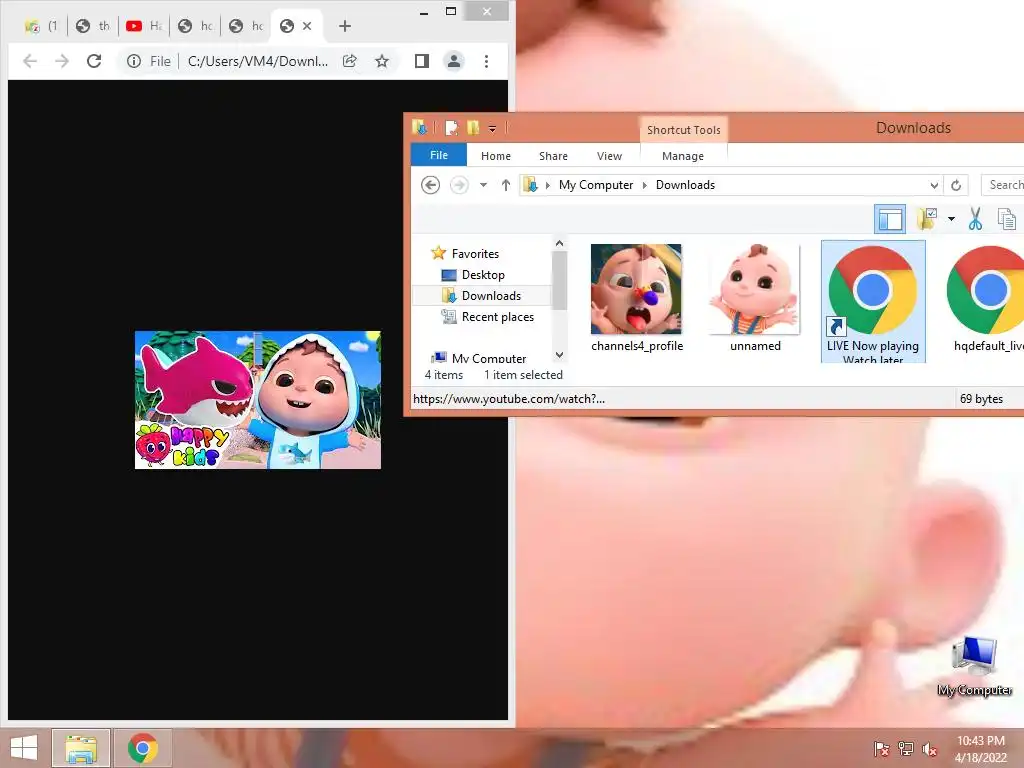Open dropdown next to folder options icon
Image resolution: width=1024 pixels, height=768 pixels.
coord(951,219)
